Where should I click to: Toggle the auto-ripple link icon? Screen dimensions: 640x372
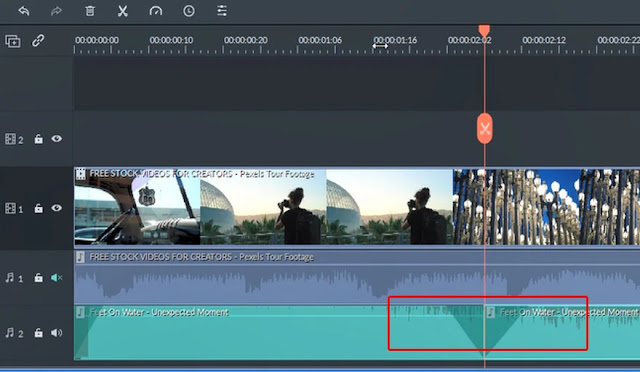coord(38,41)
